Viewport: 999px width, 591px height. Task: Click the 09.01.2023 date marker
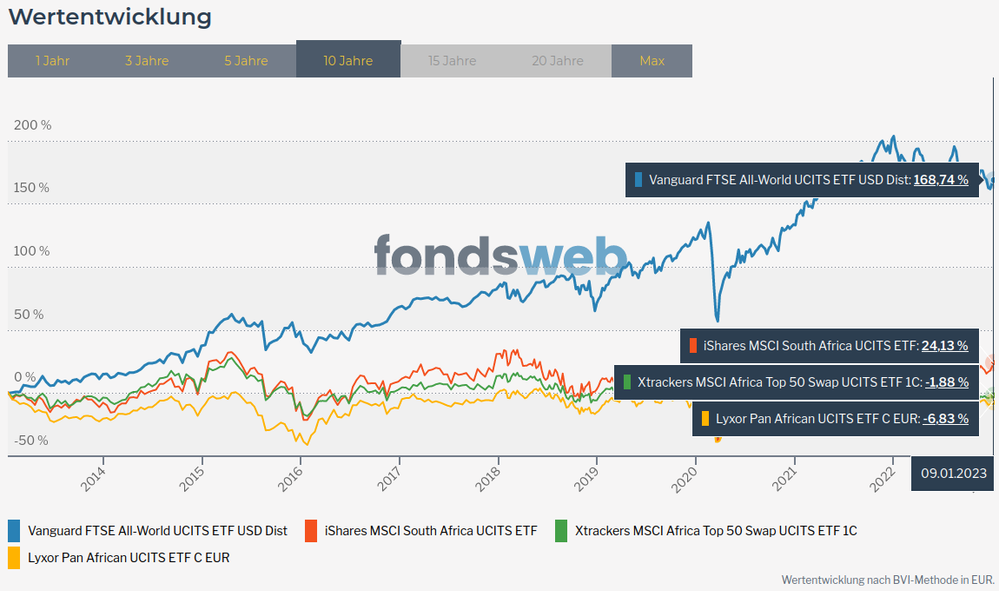coord(954,473)
